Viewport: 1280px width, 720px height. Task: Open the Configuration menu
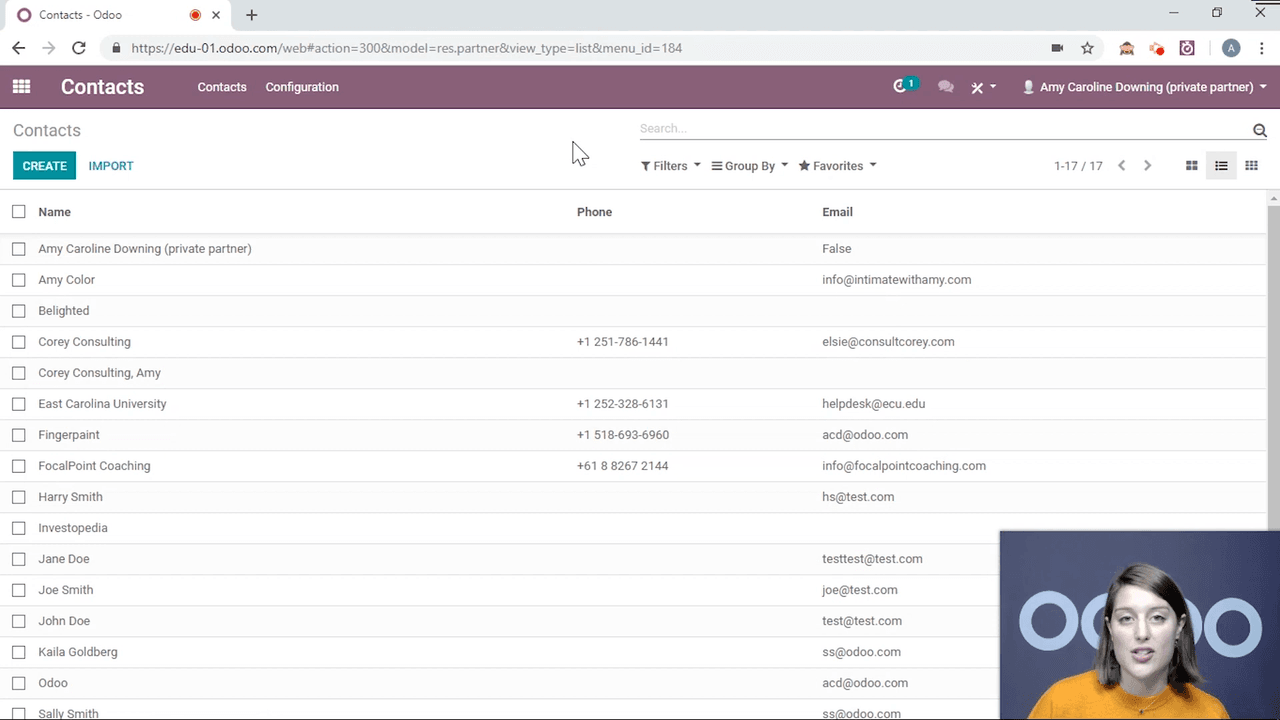point(302,87)
